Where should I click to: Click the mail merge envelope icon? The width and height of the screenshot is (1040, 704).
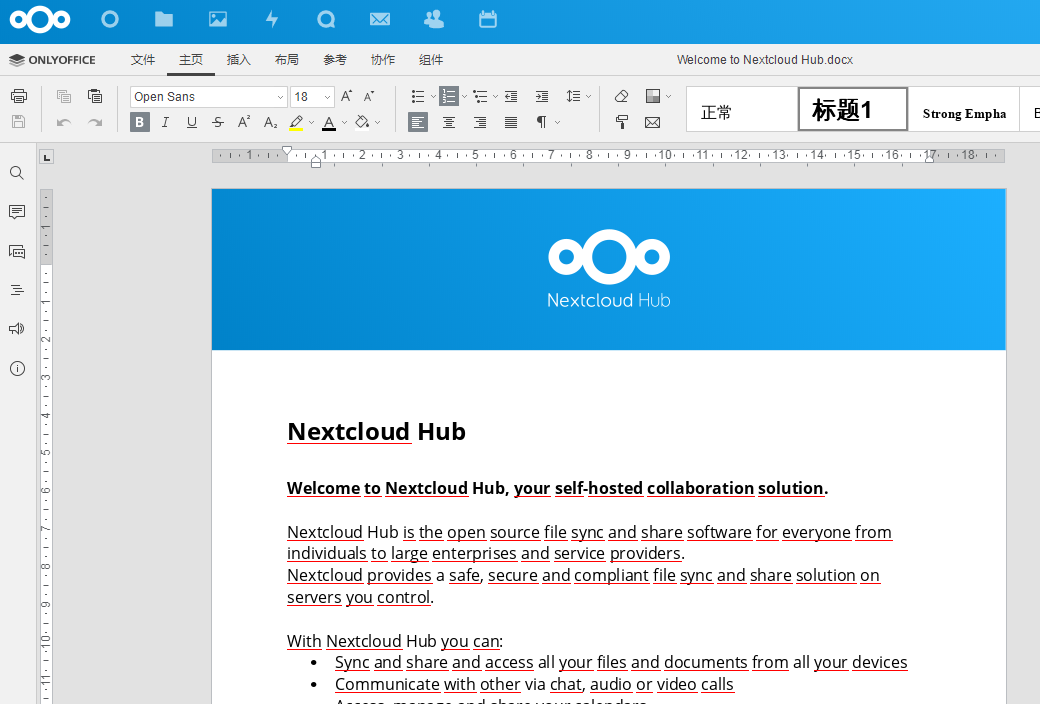coord(653,122)
